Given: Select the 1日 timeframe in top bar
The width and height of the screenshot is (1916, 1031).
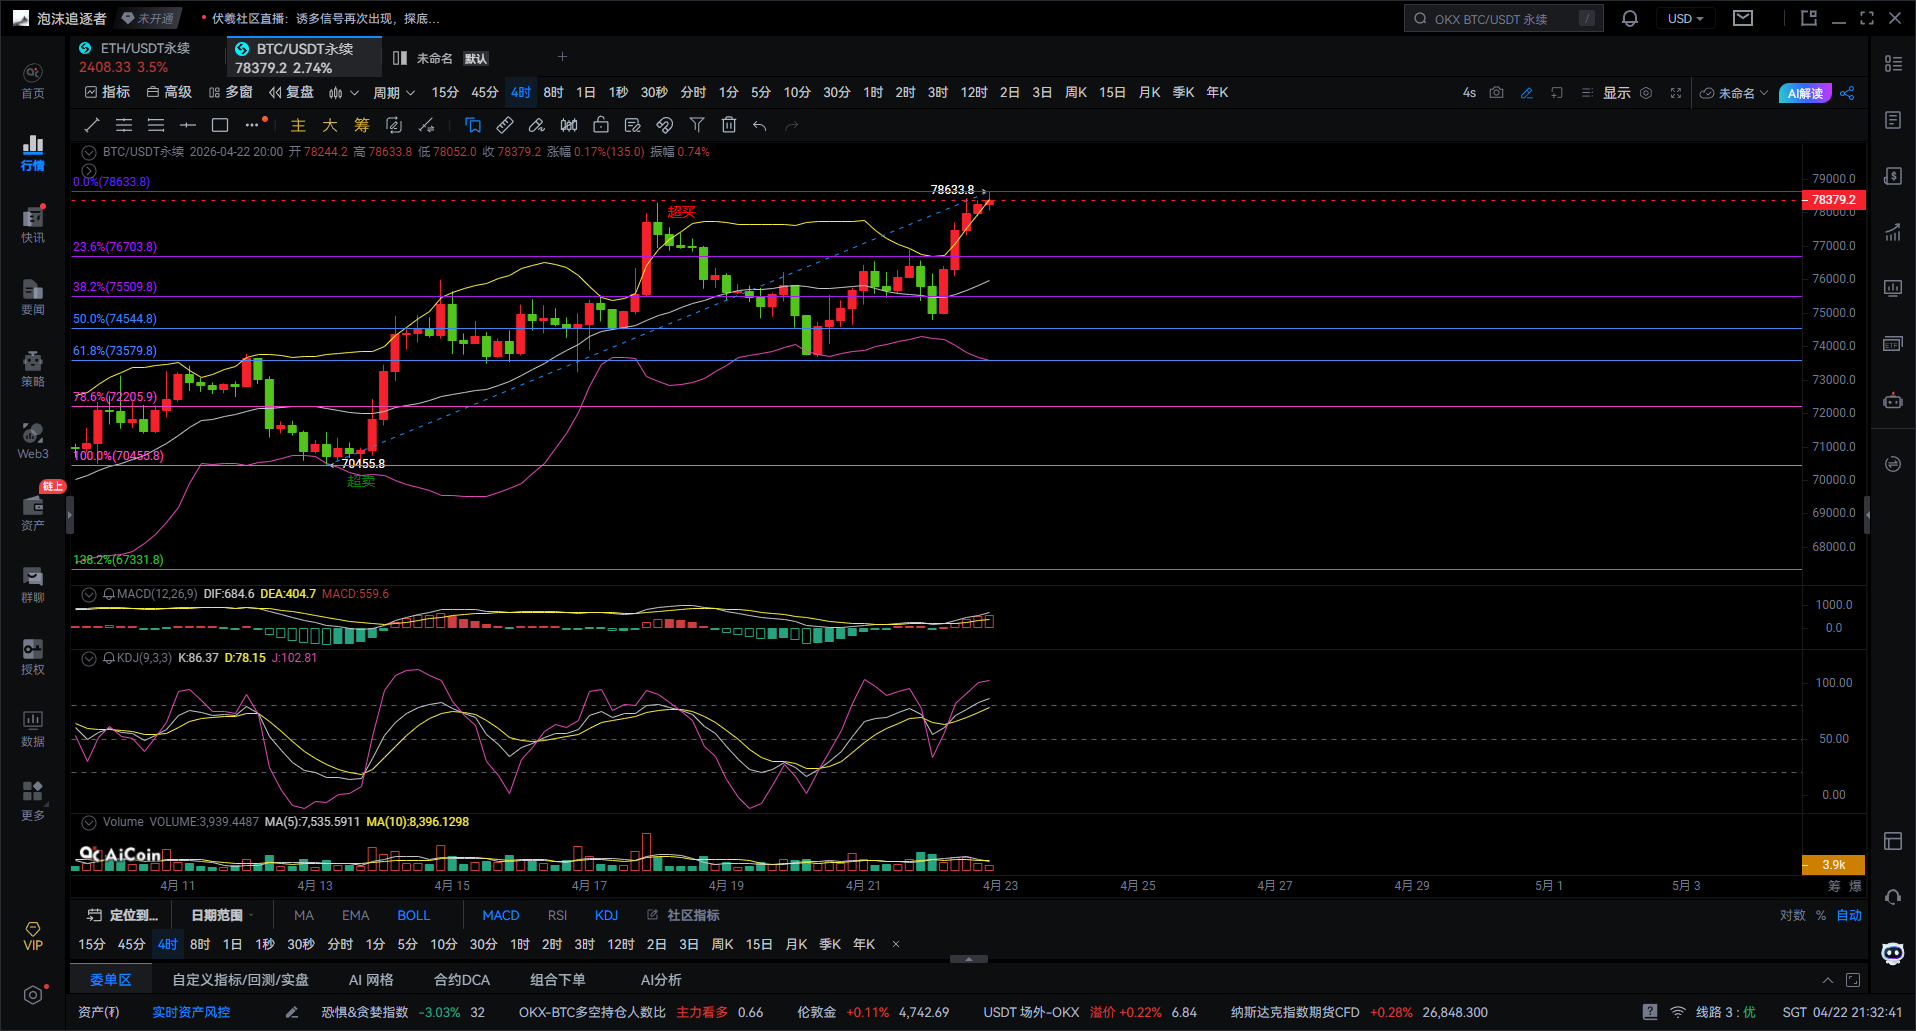Looking at the screenshot, I should [x=586, y=93].
